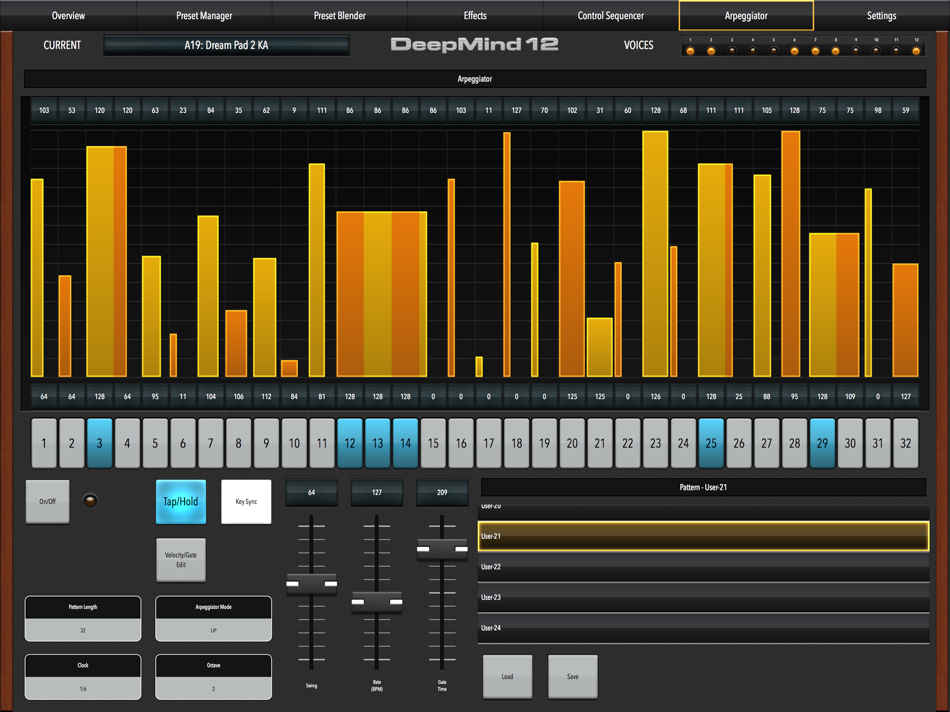Switch to the Effects tab
Screen dimensions: 950x712
(475, 15)
